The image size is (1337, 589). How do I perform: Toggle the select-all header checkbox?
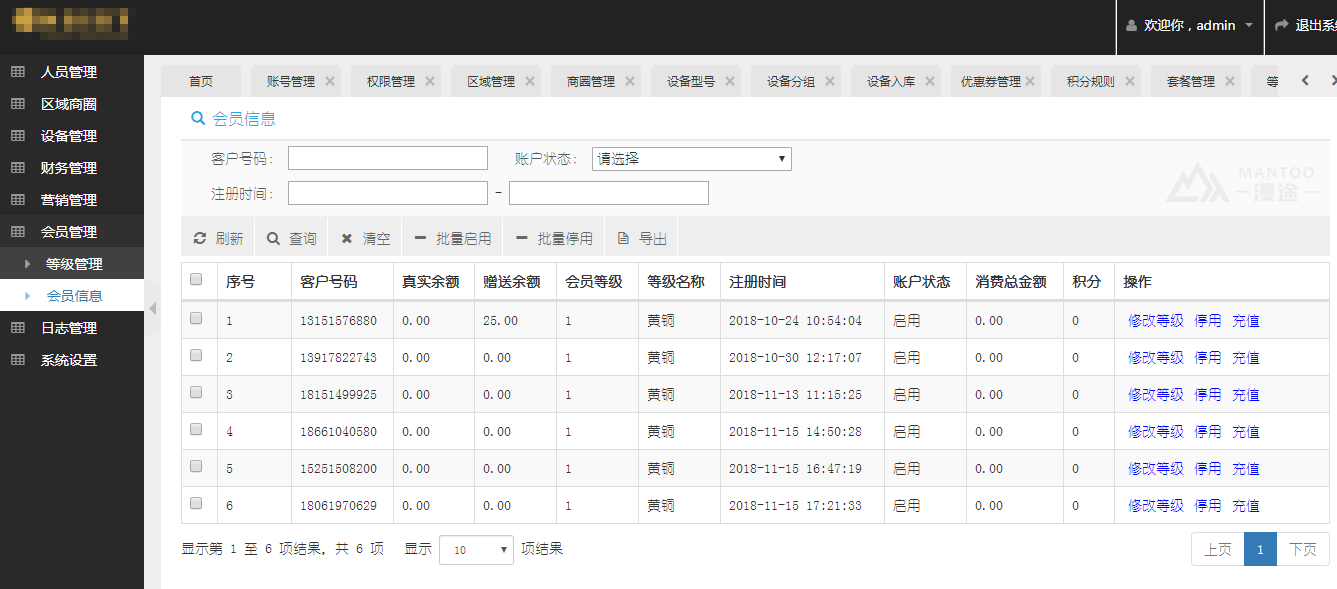pyautogui.click(x=196, y=280)
